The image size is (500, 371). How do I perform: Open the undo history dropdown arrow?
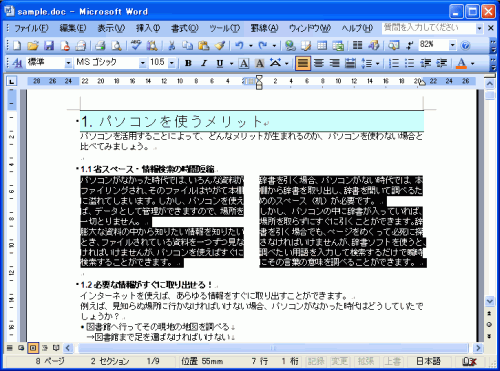tap(251, 46)
